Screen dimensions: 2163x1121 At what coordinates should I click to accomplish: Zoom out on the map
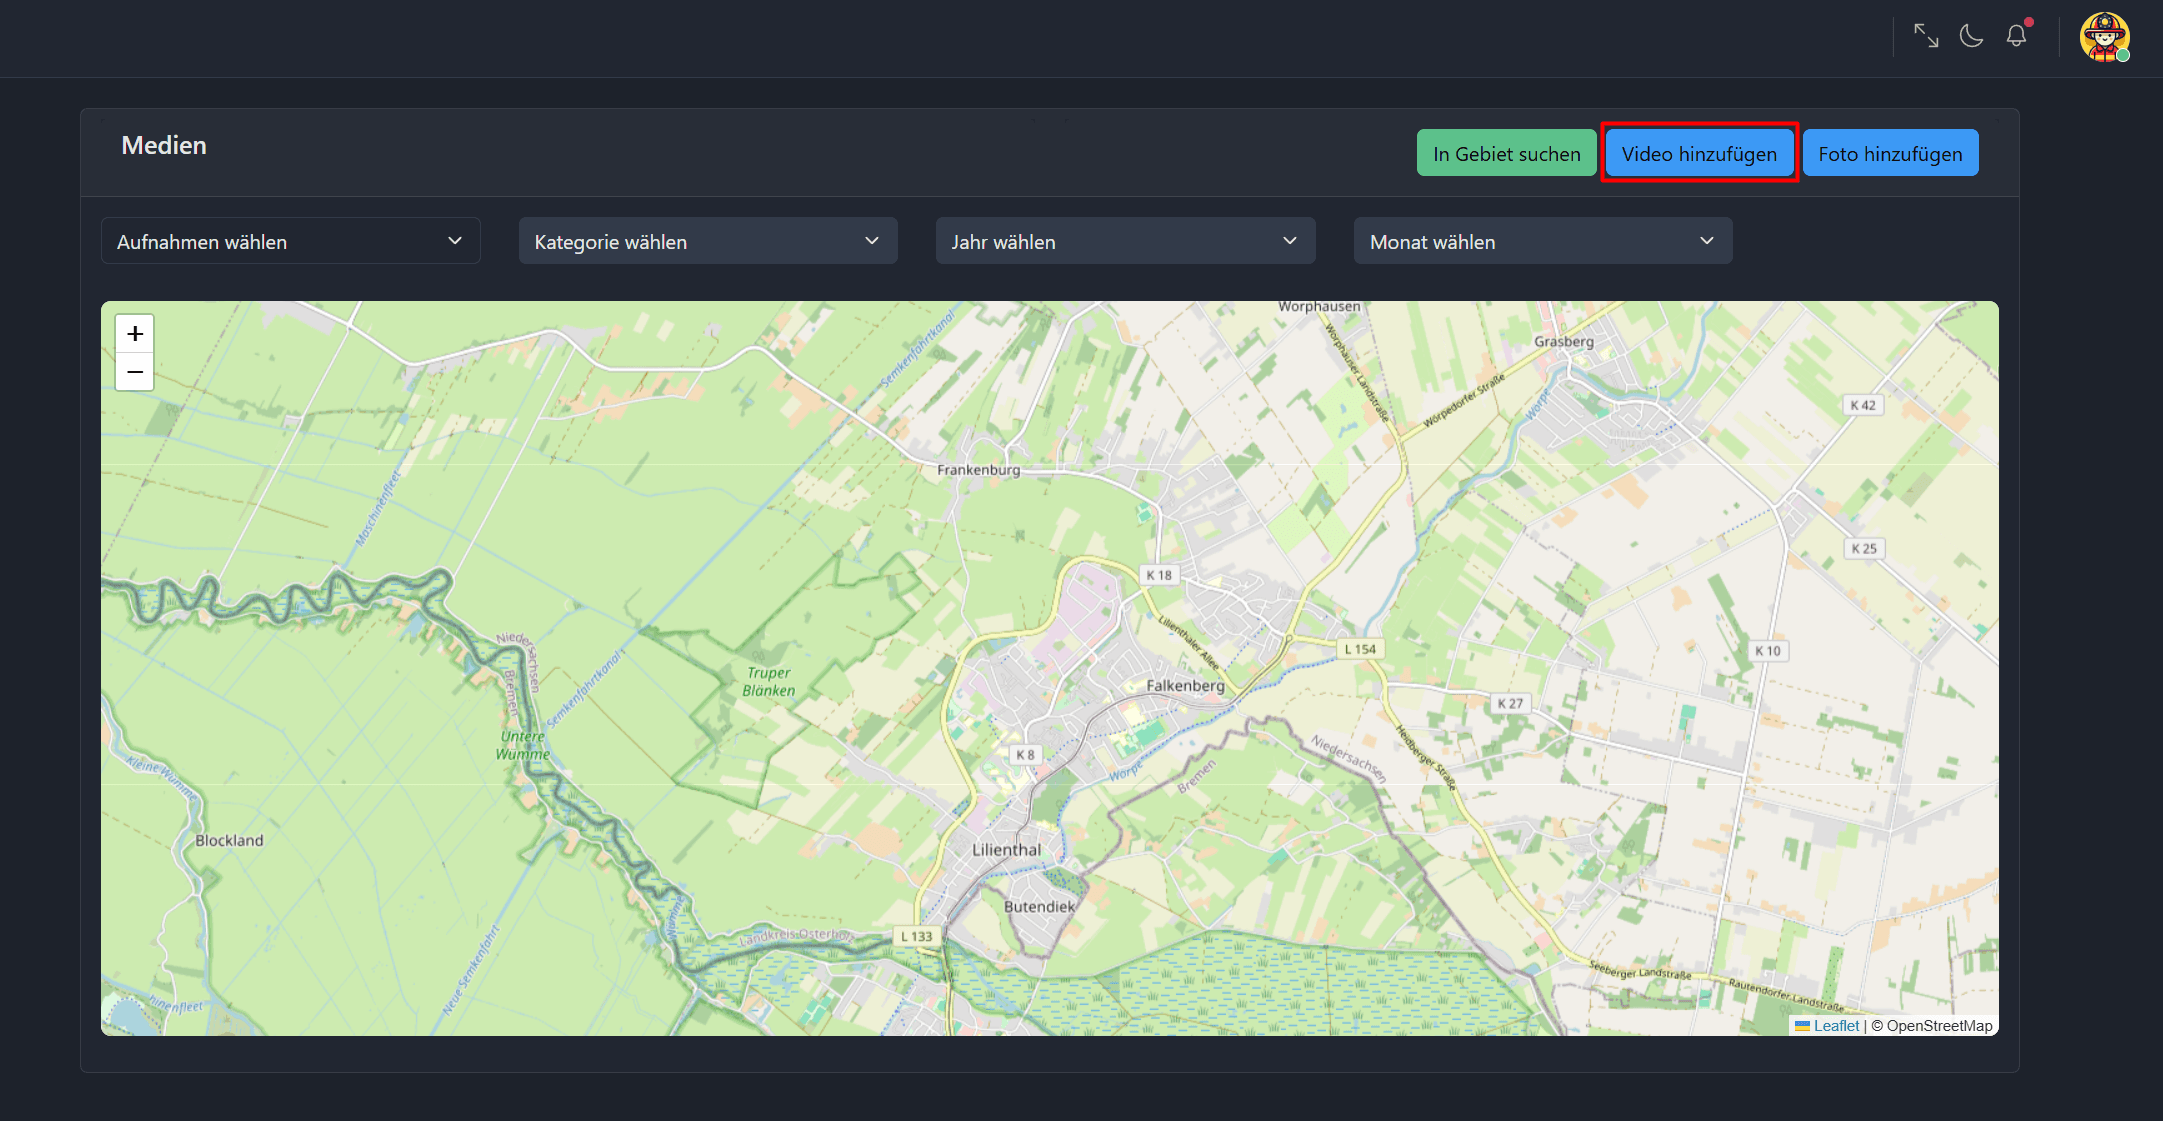pos(135,372)
